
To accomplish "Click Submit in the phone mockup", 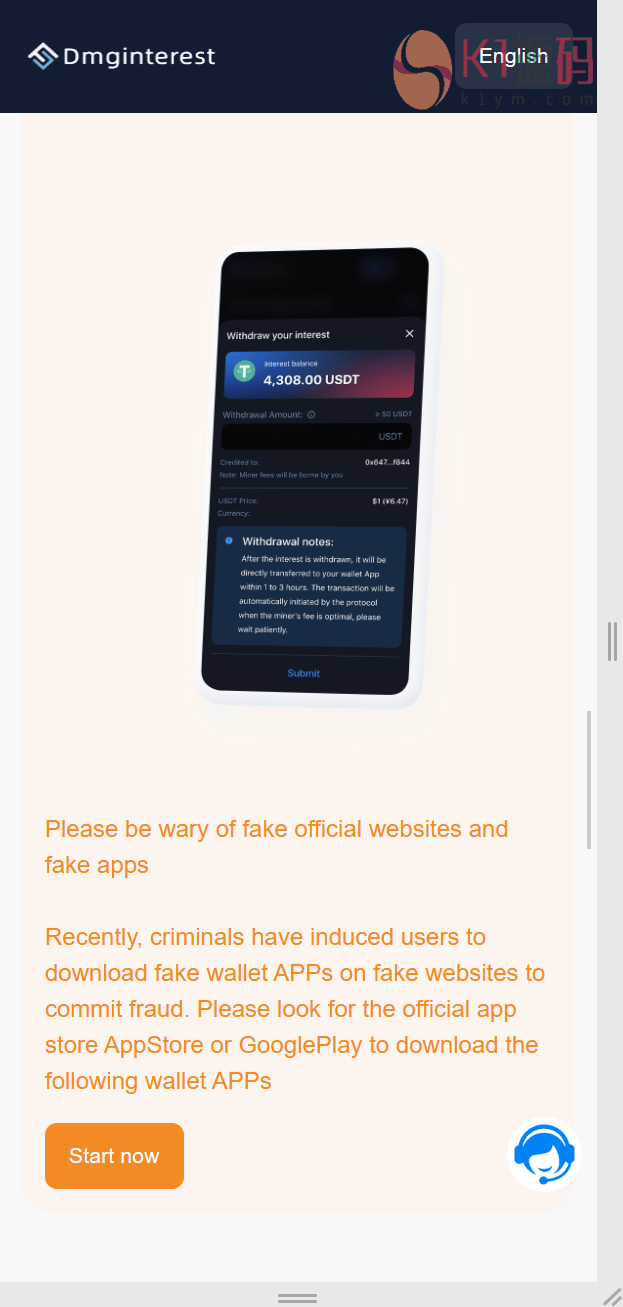I will pyautogui.click(x=304, y=673).
